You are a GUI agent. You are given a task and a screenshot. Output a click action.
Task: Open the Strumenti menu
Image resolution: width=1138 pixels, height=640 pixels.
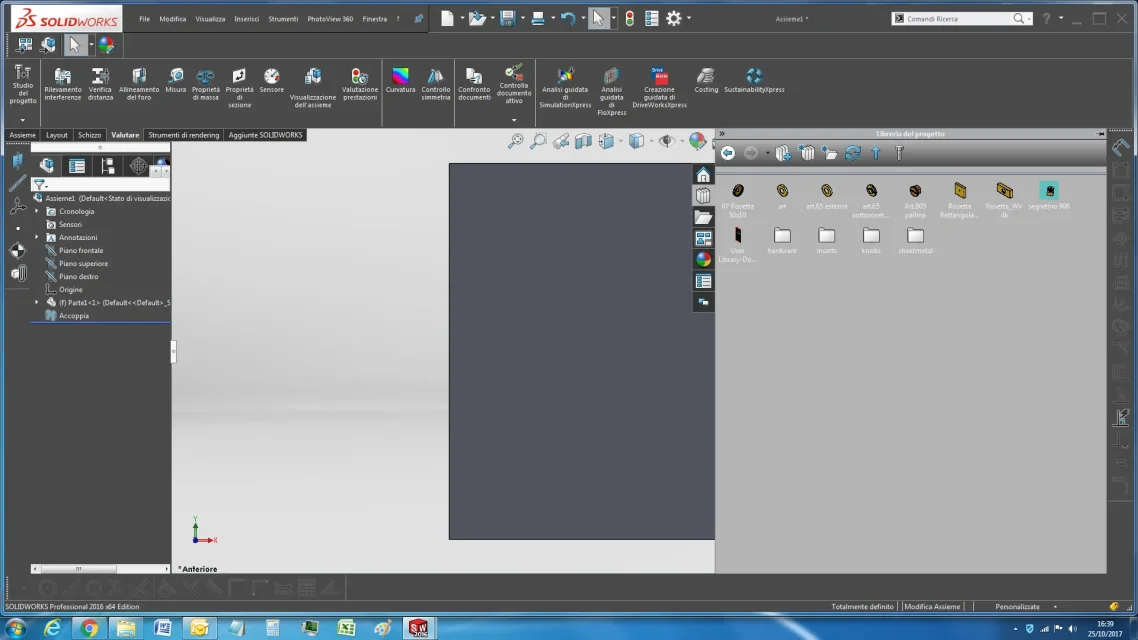(x=283, y=19)
